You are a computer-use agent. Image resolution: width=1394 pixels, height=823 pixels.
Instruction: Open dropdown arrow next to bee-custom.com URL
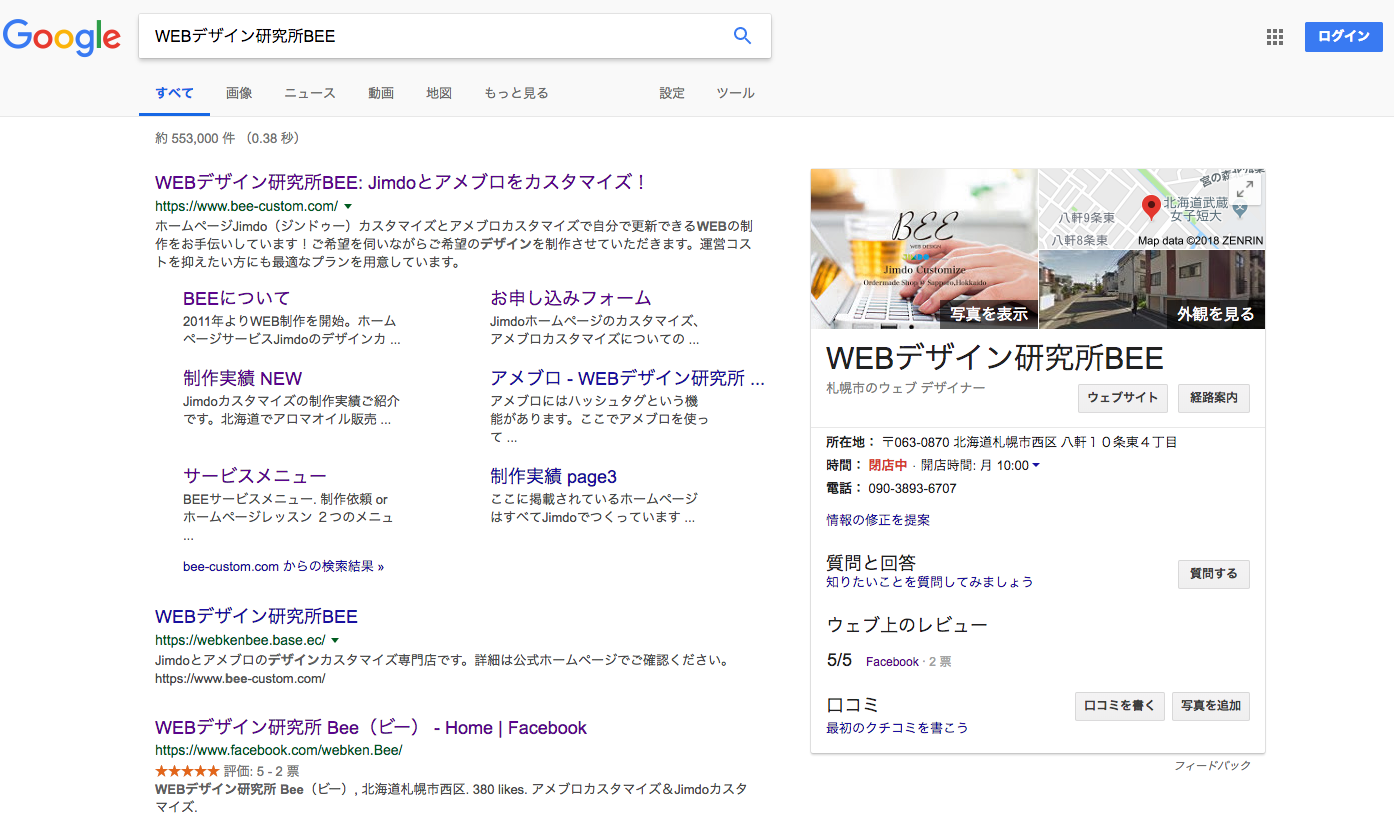348,206
